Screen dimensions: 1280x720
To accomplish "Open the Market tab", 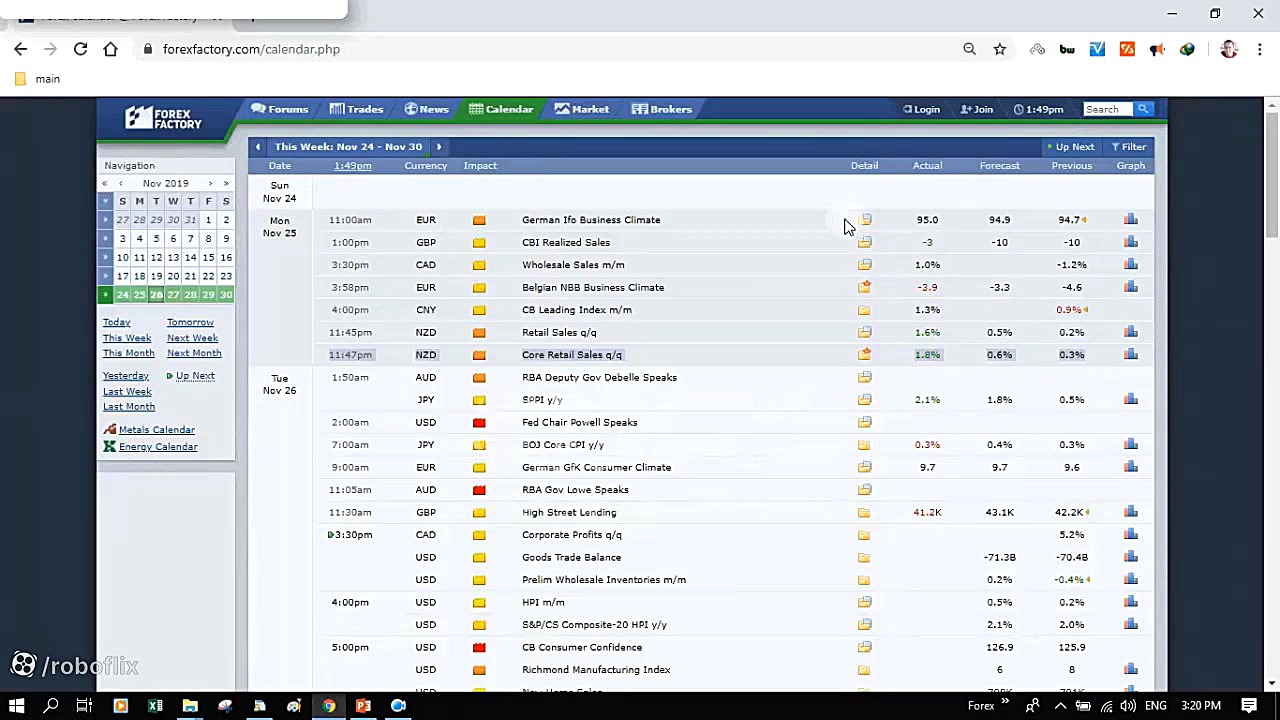I will click(x=582, y=109).
